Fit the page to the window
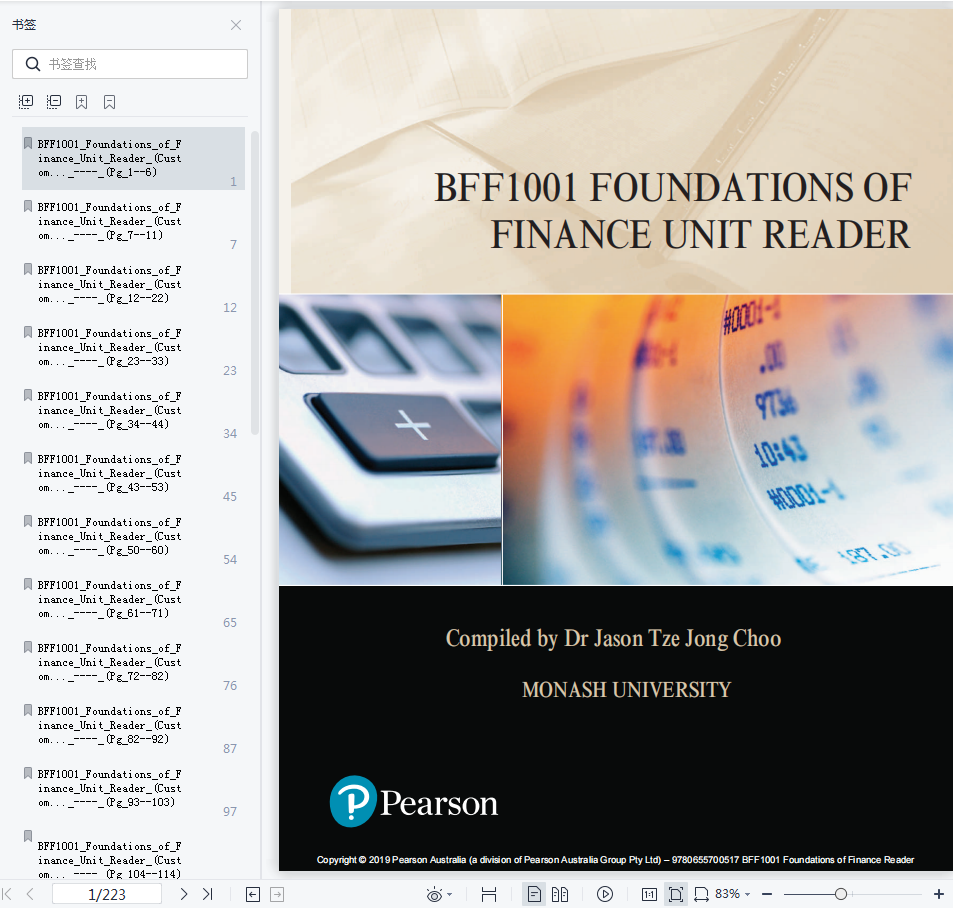Image resolution: width=953 pixels, height=908 pixels. [x=676, y=894]
